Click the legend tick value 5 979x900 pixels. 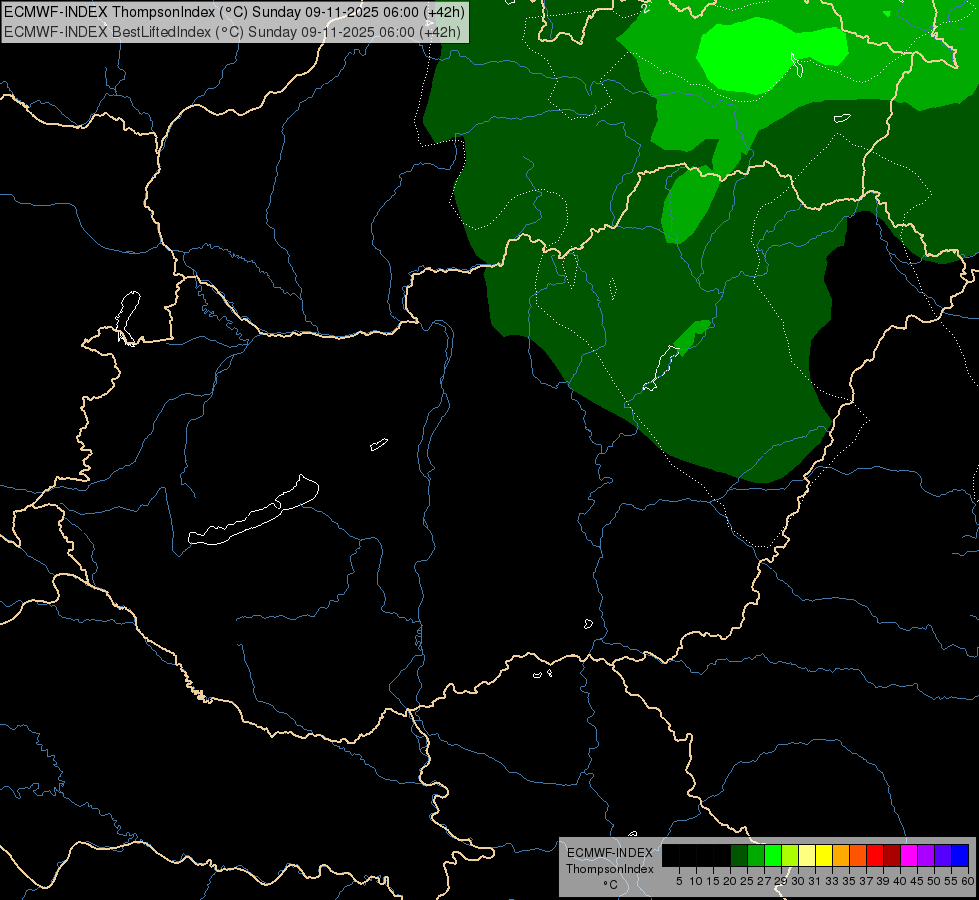point(679,881)
